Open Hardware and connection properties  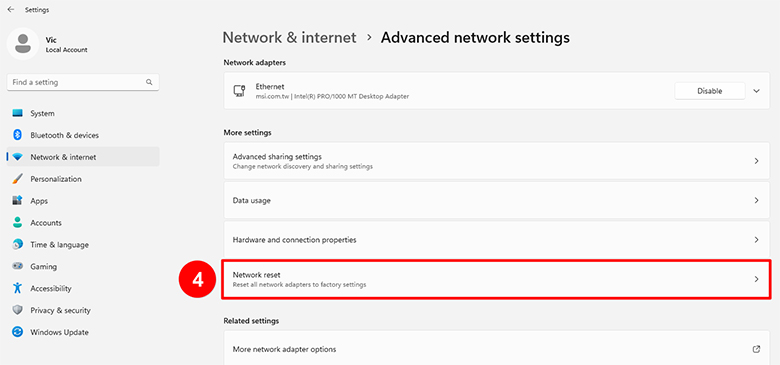pos(496,240)
